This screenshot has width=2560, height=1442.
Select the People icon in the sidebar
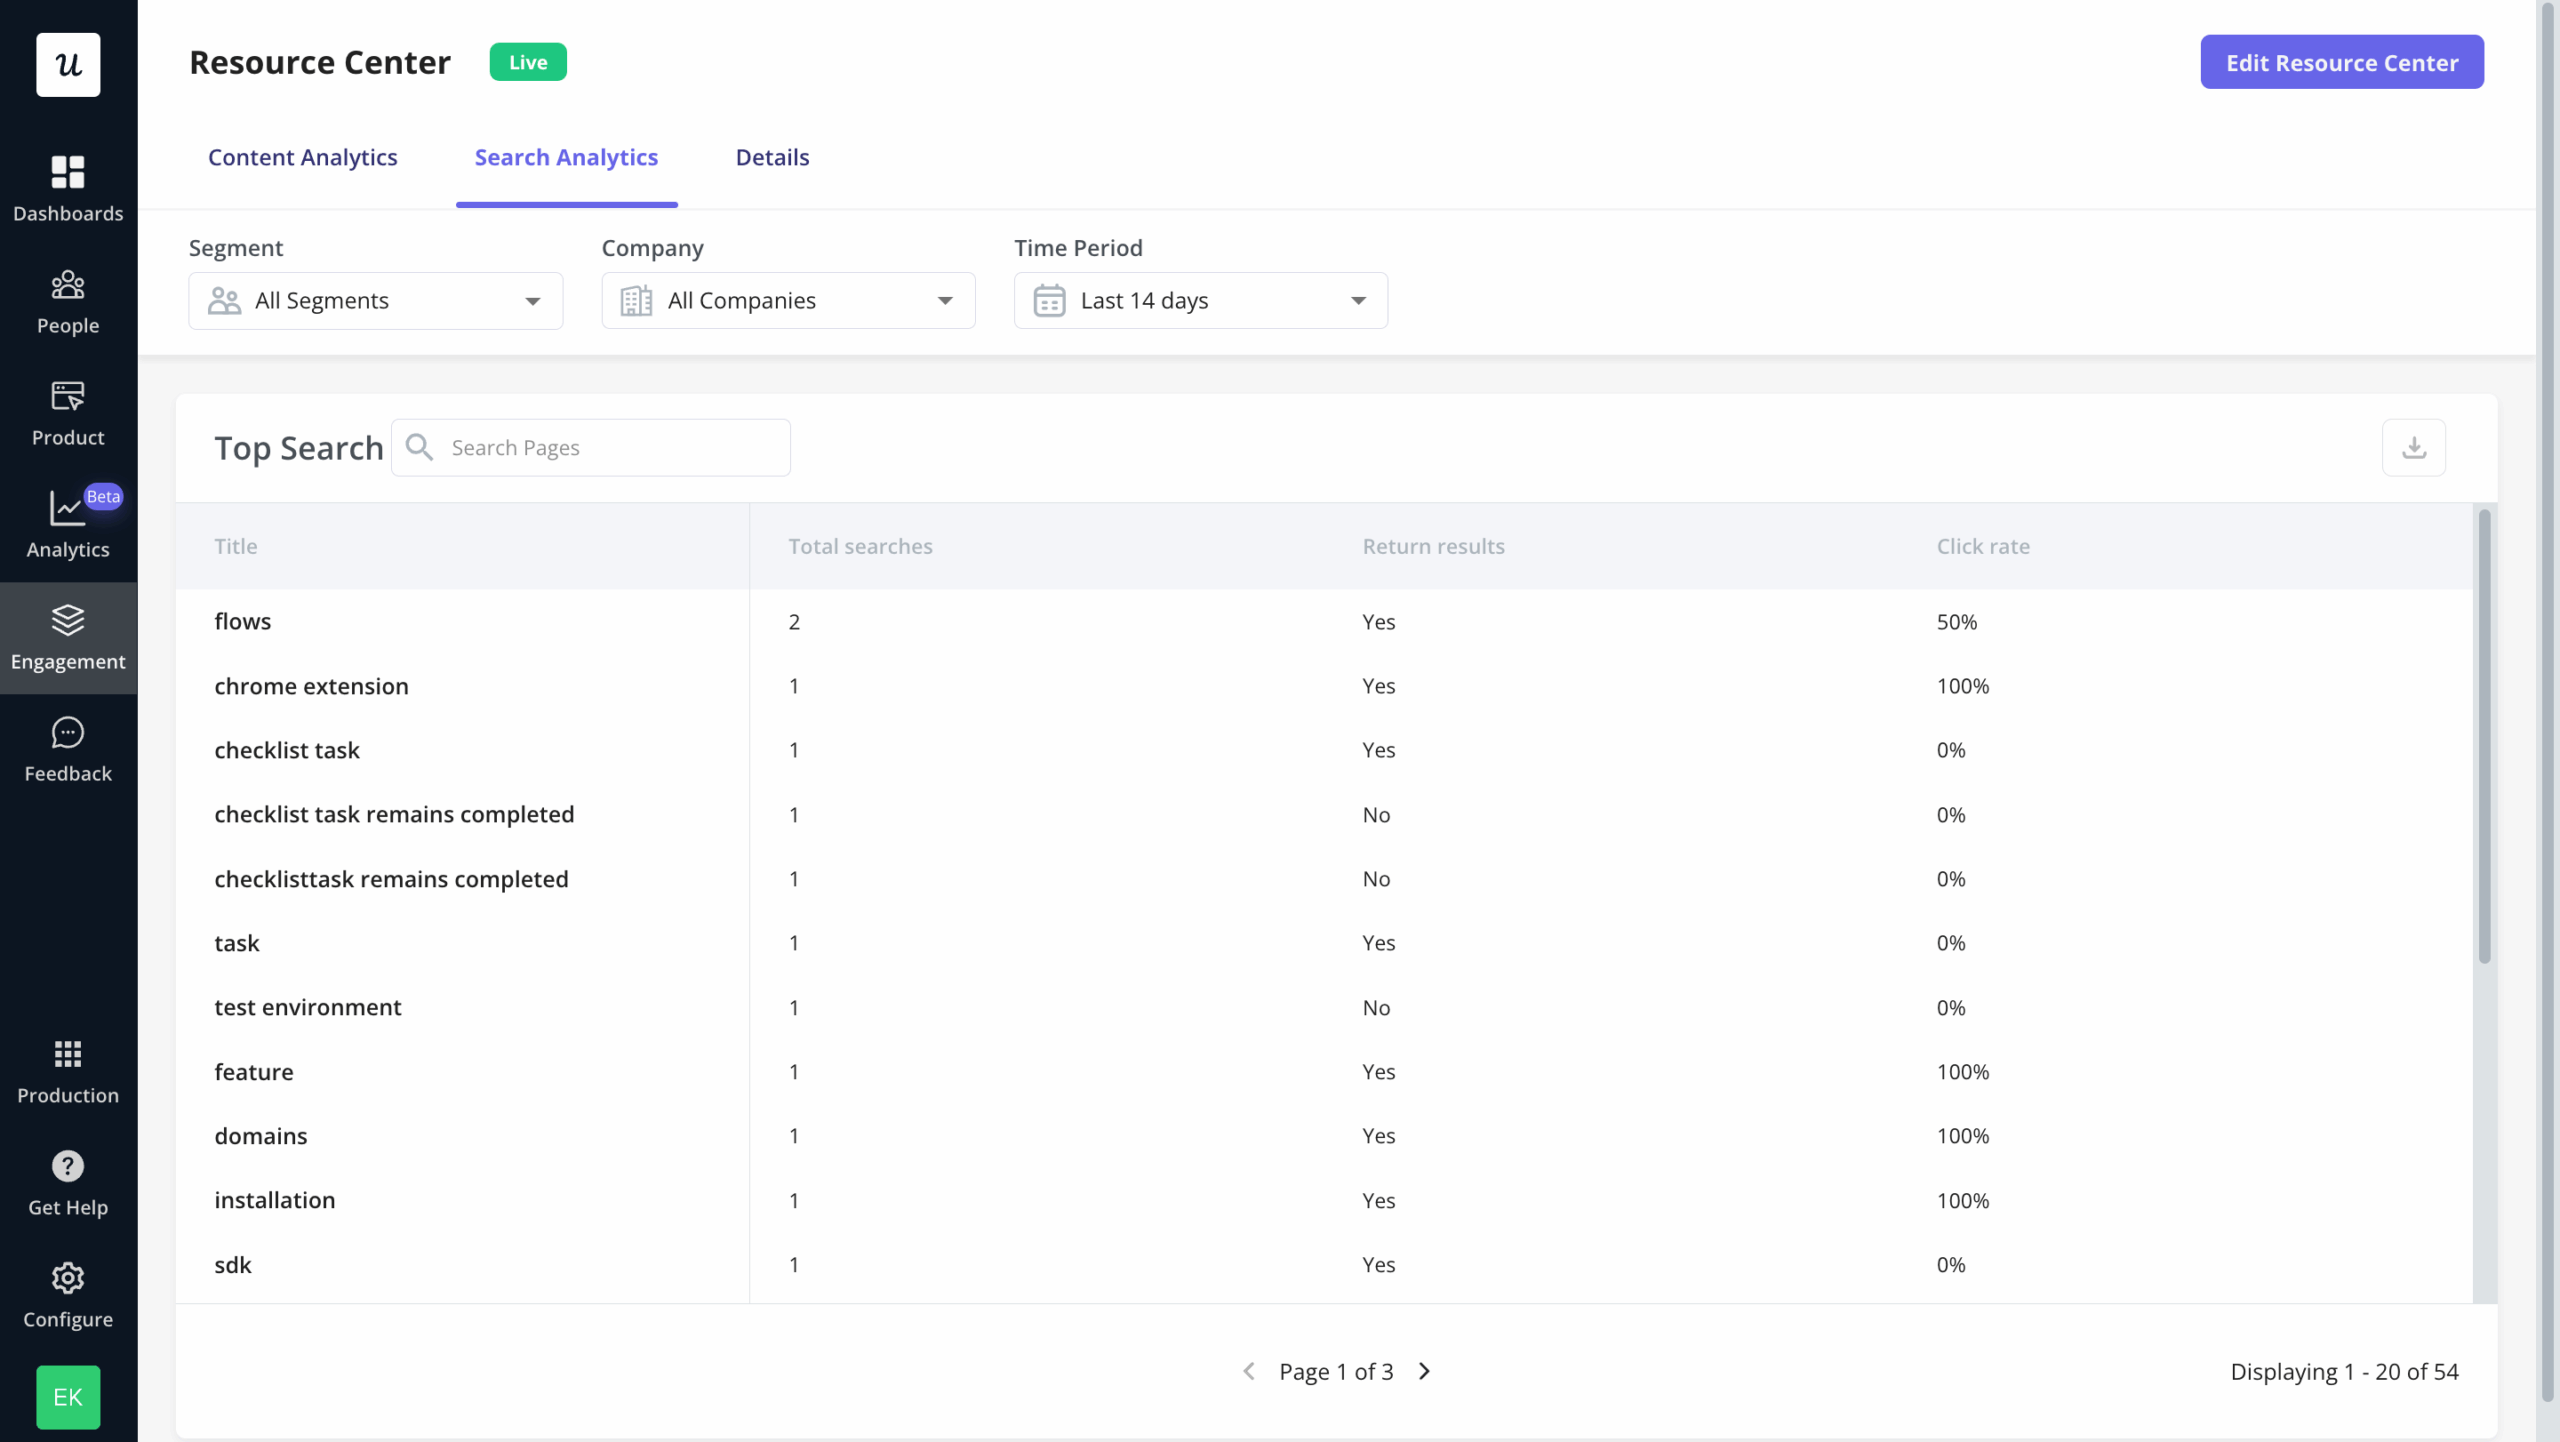67,300
